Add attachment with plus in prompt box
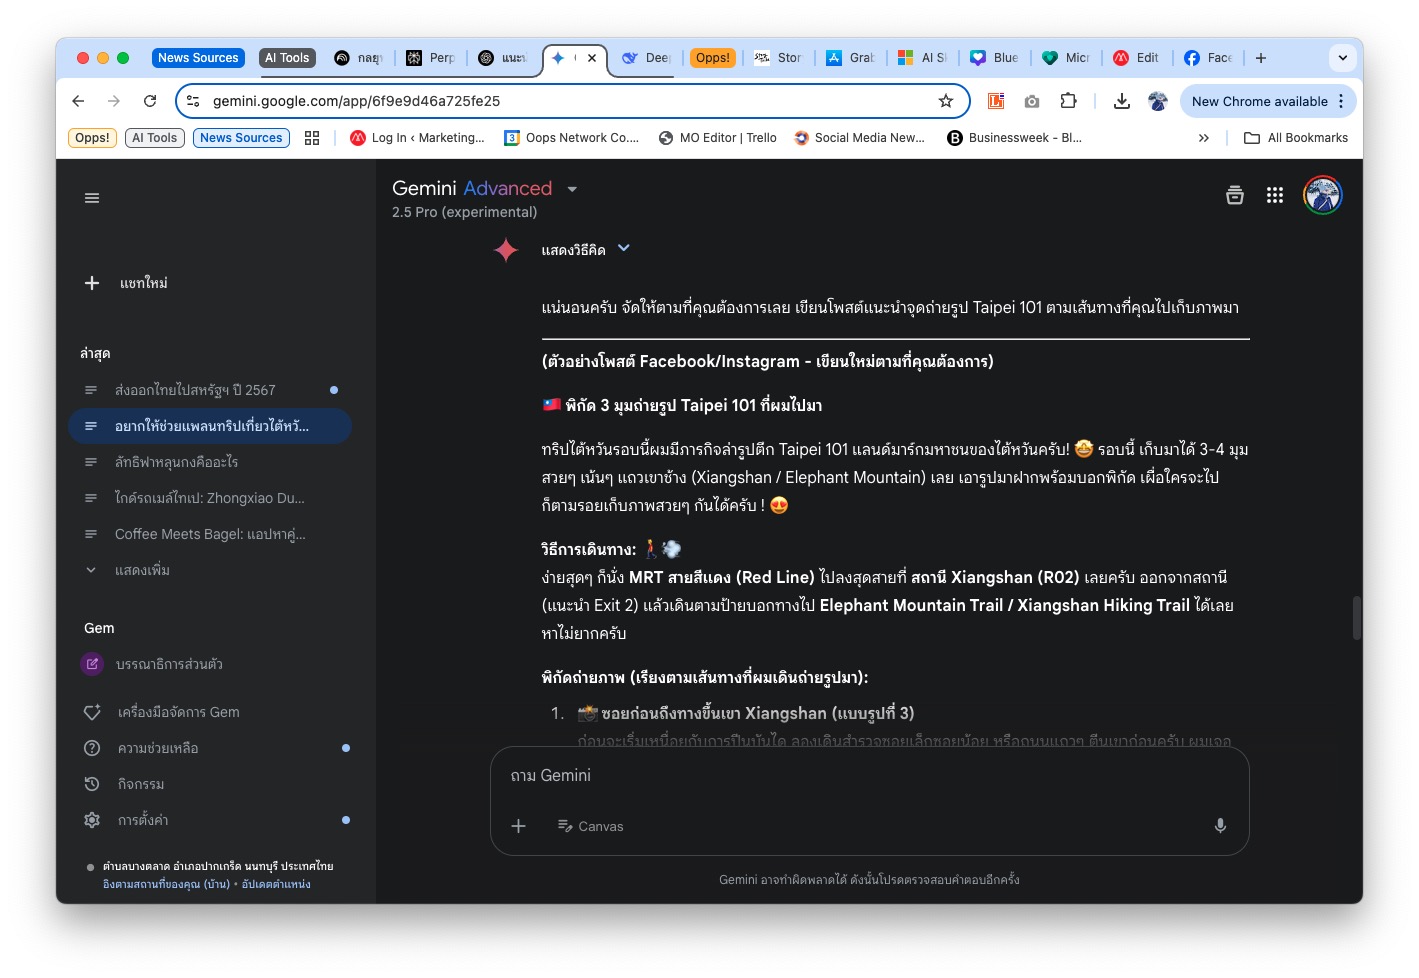Screen dimensions: 1419x978 [x=518, y=826]
